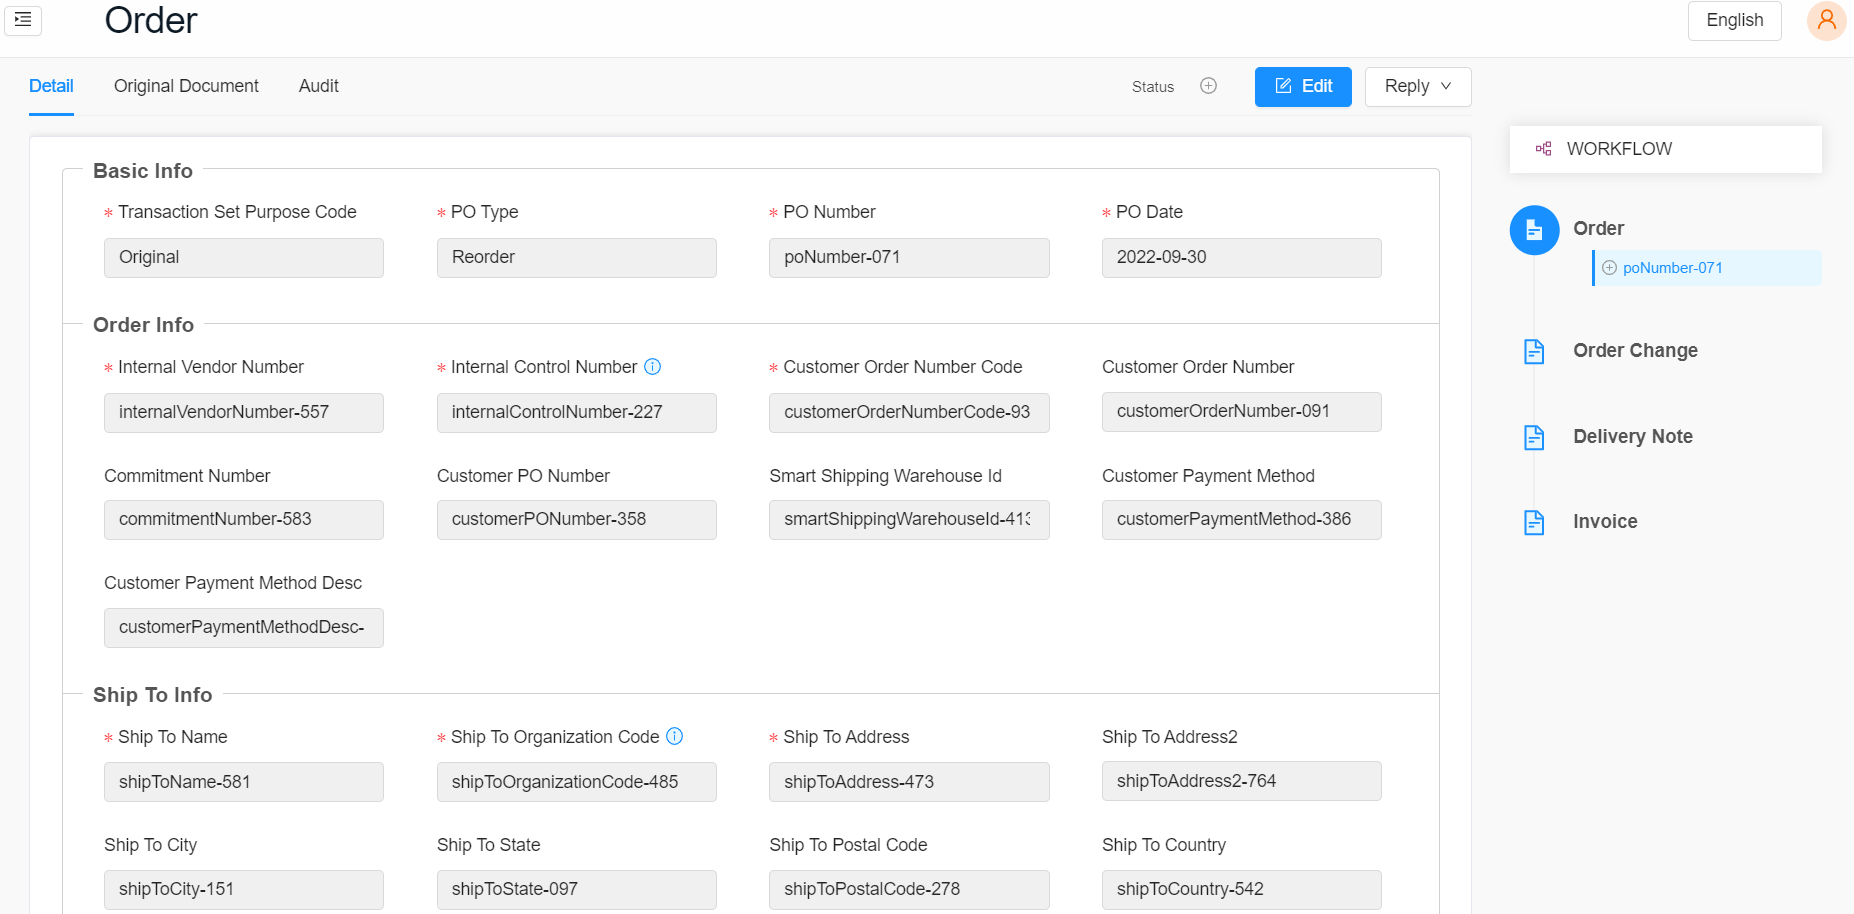The image size is (1854, 914).
Task: Click the Ship To Country field
Action: click(1242, 890)
